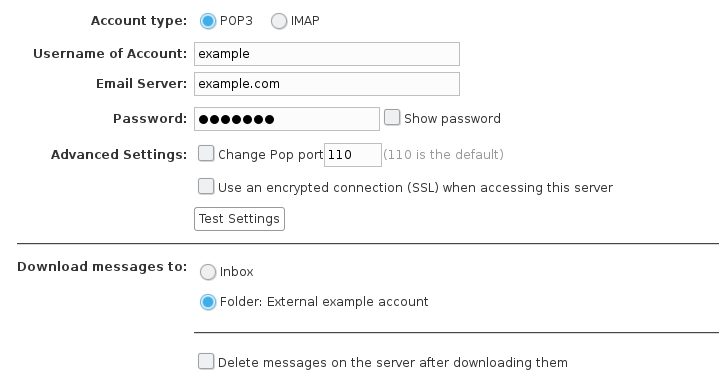
Task: Tick the Change Pop port checkbox
Action: click(x=206, y=154)
